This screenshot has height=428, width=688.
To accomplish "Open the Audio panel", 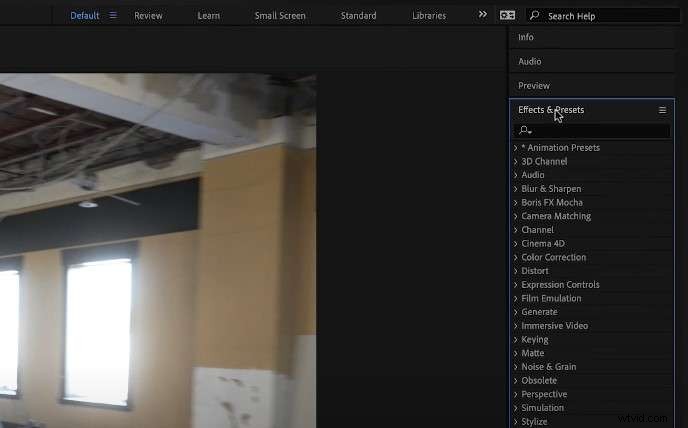I will click(x=530, y=61).
